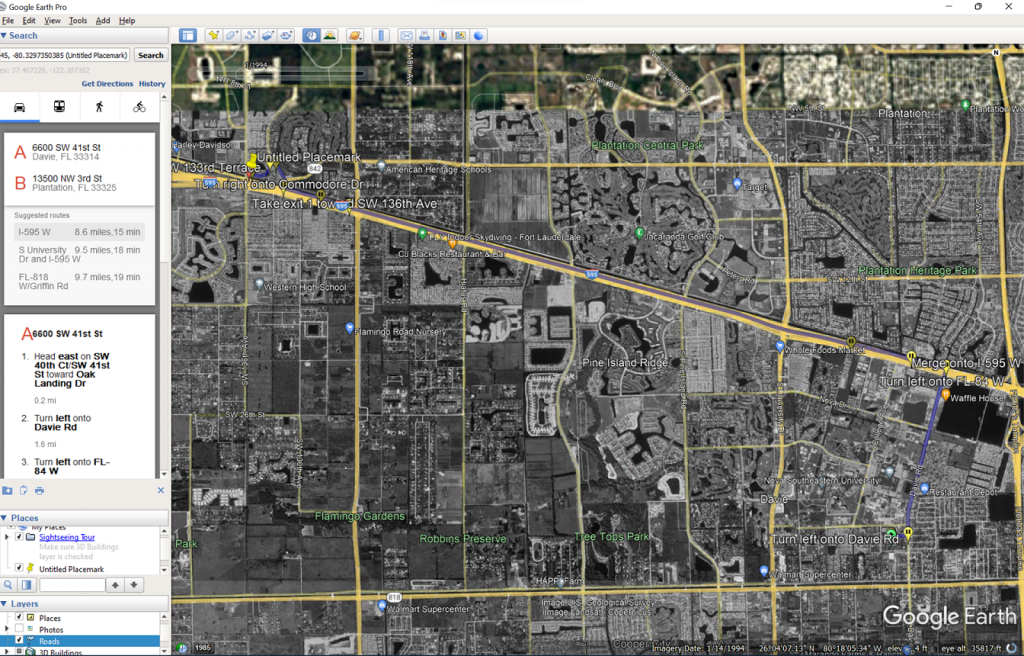
Task: Collapse the Search panel
Action: (4, 35)
